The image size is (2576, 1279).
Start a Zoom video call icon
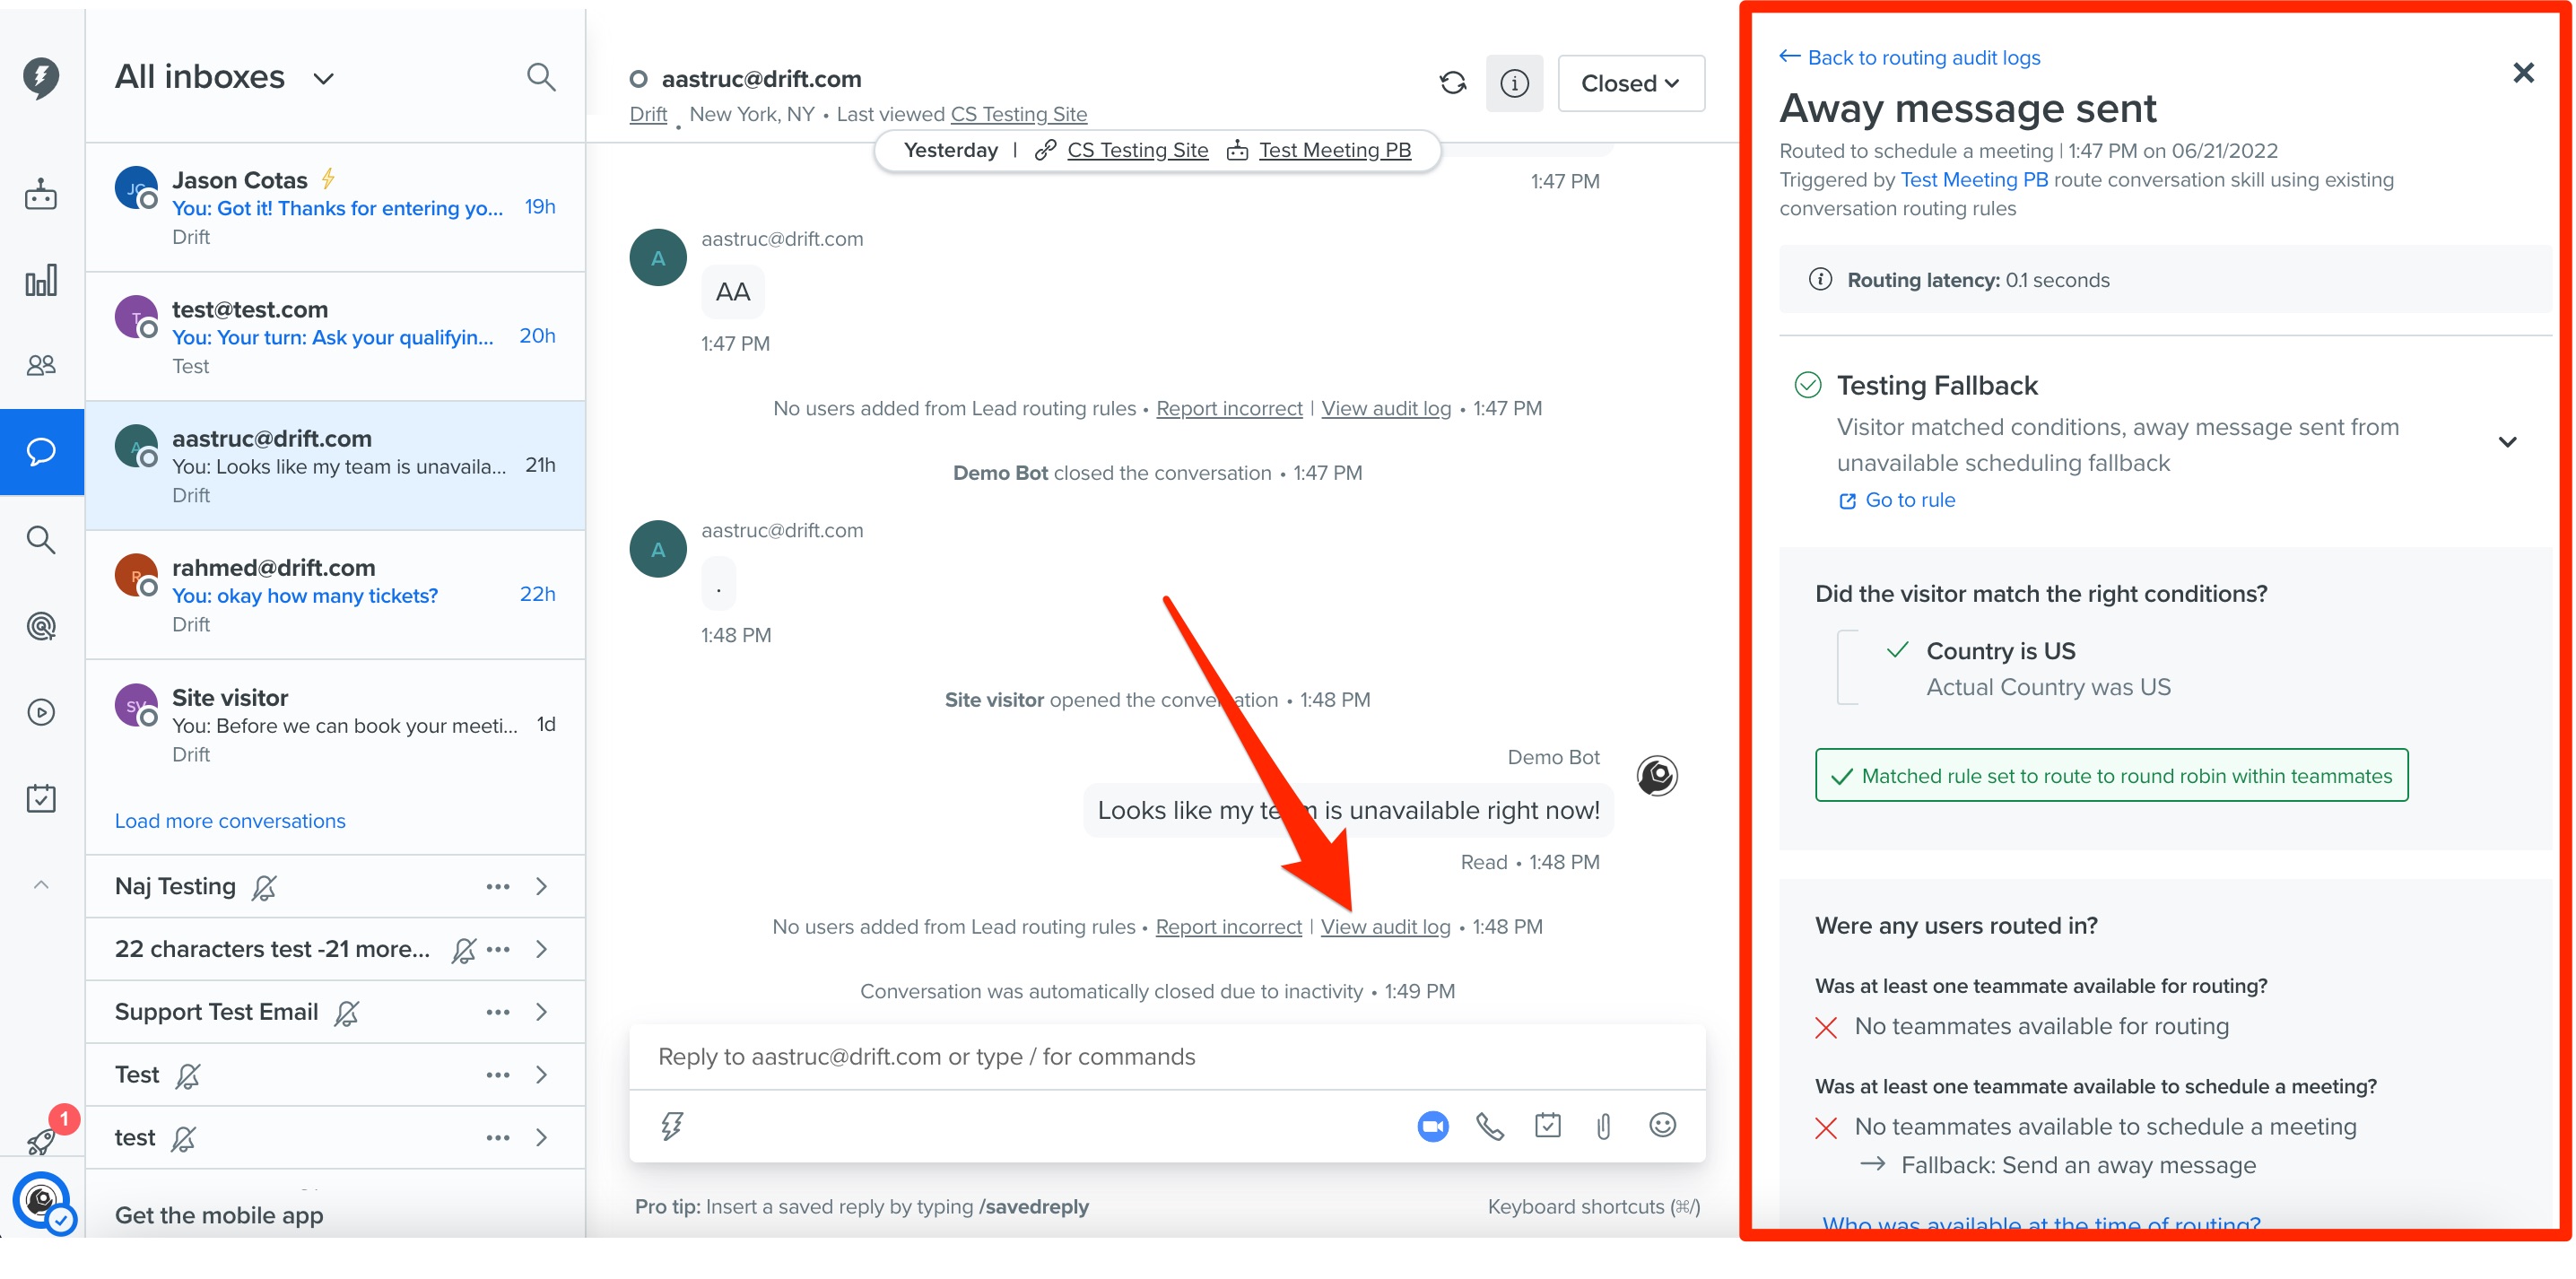[x=1432, y=1127]
